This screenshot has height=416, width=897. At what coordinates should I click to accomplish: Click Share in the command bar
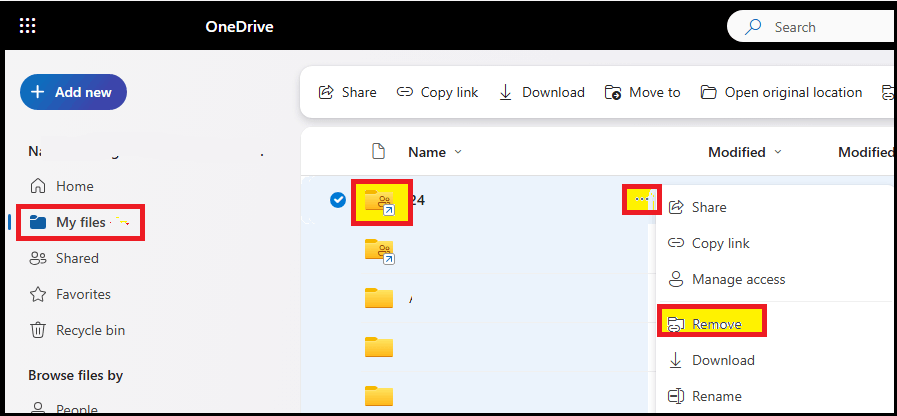347,92
